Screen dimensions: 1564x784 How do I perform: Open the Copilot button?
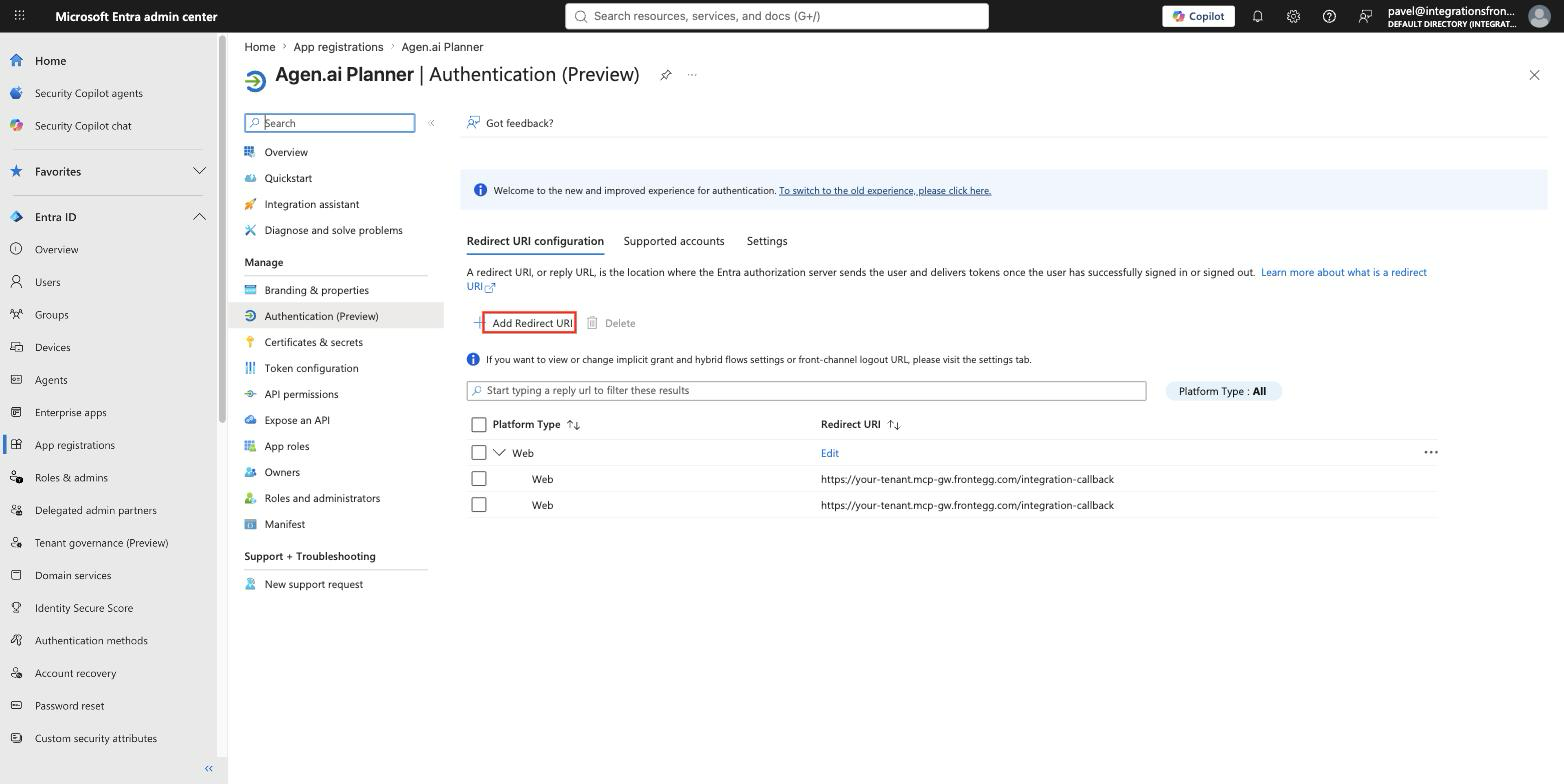point(1198,16)
